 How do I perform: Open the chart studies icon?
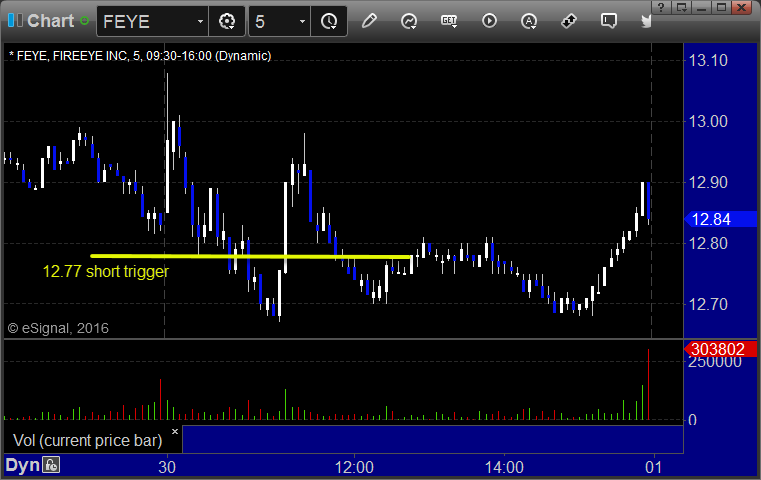pos(409,21)
